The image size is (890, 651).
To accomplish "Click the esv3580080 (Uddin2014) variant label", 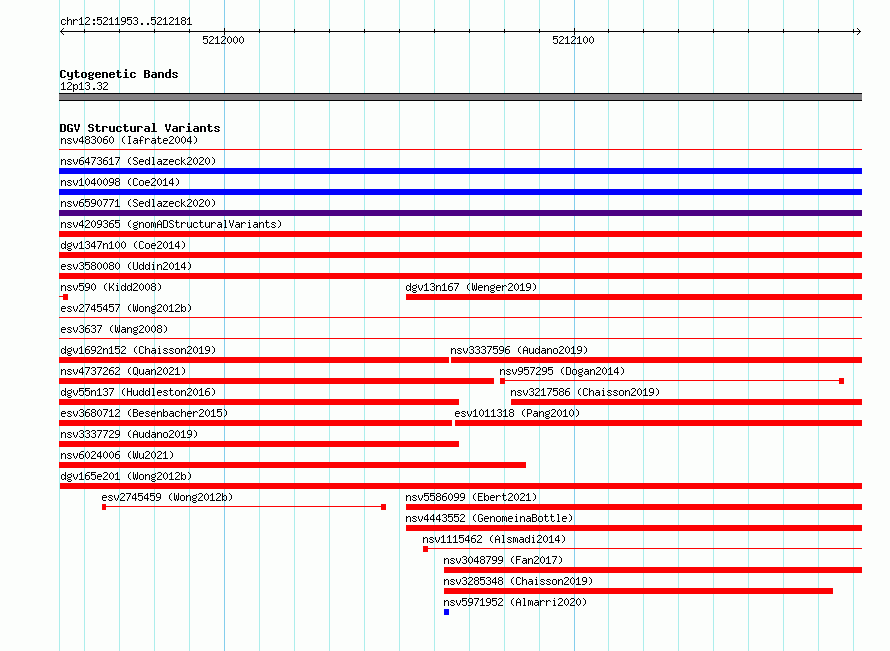I will tap(126, 266).
